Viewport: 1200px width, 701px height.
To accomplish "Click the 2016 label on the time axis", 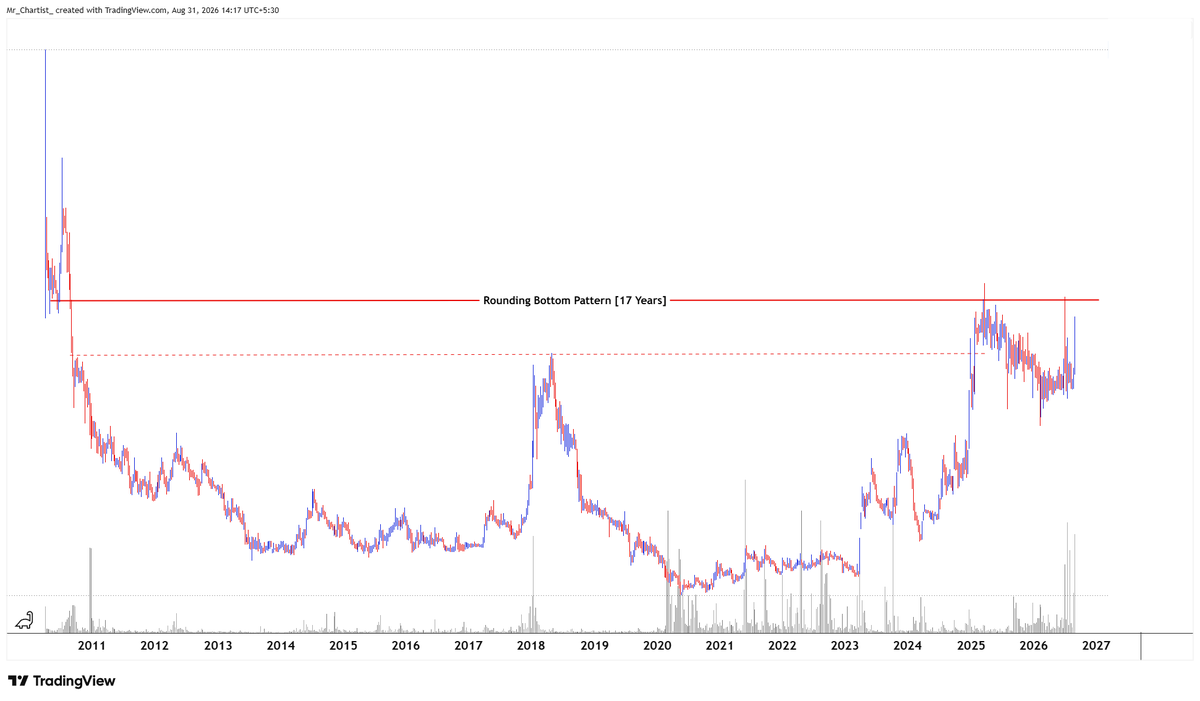I will 406,646.
